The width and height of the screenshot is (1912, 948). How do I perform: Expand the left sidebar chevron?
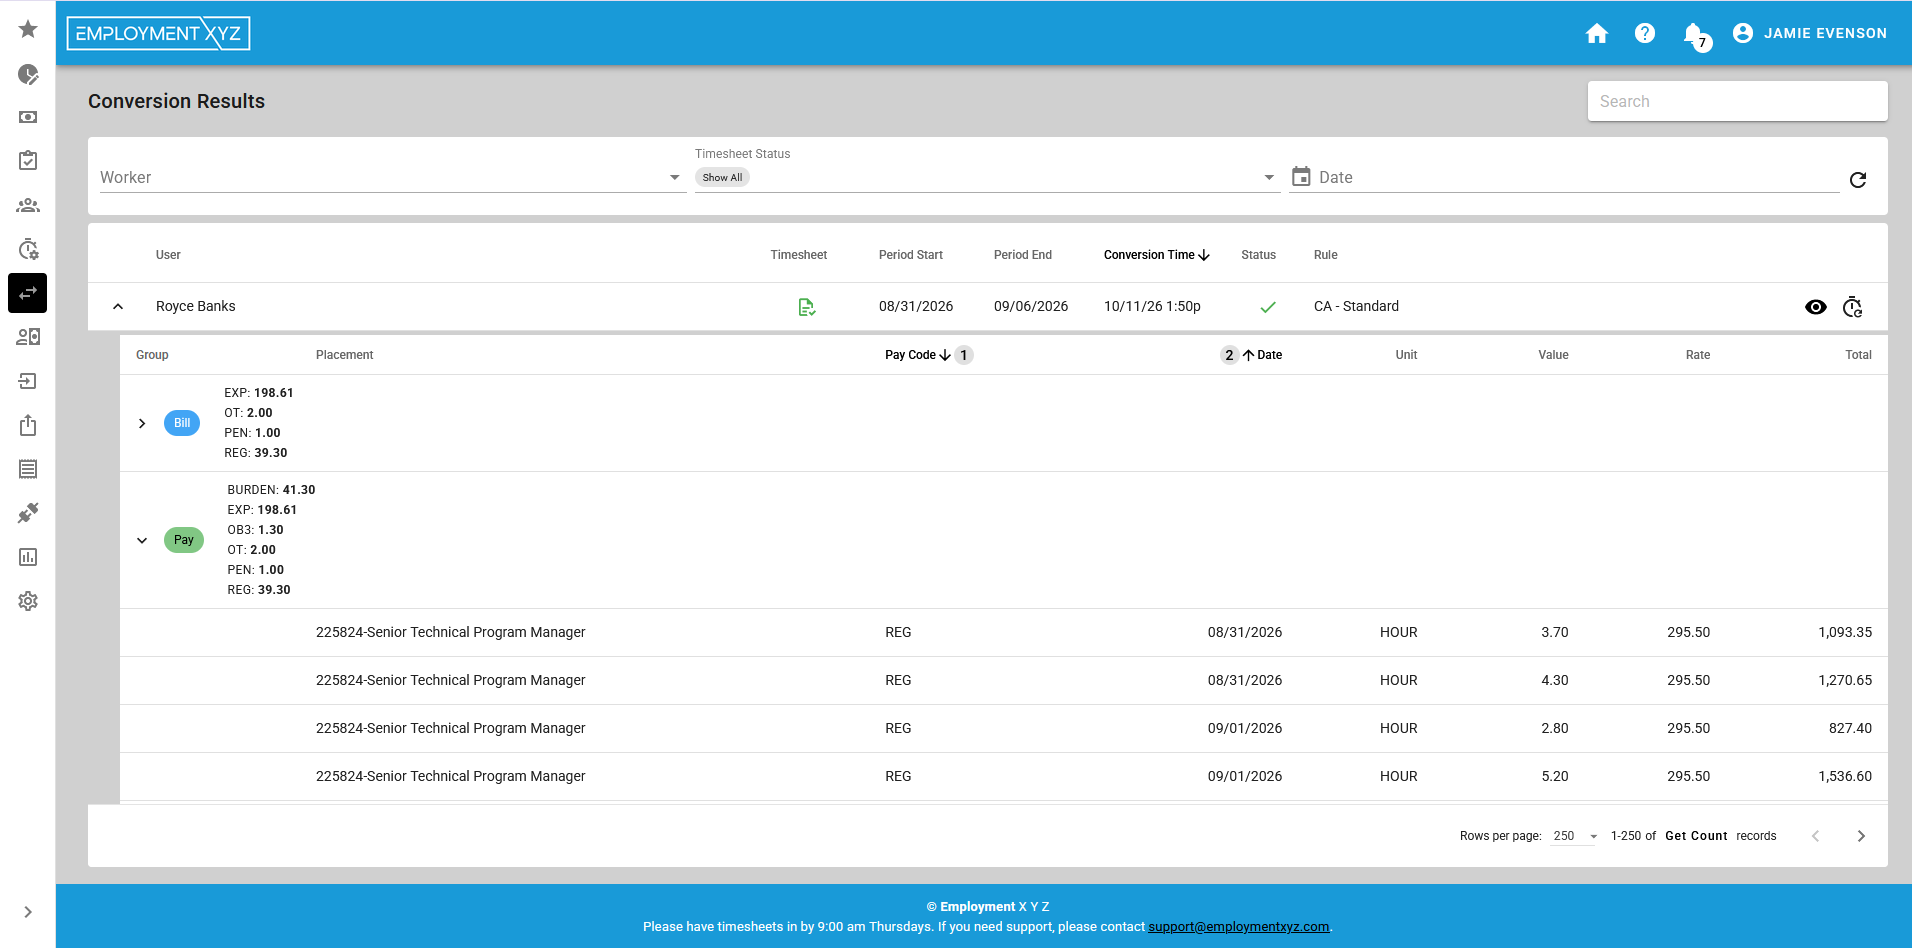(x=28, y=912)
